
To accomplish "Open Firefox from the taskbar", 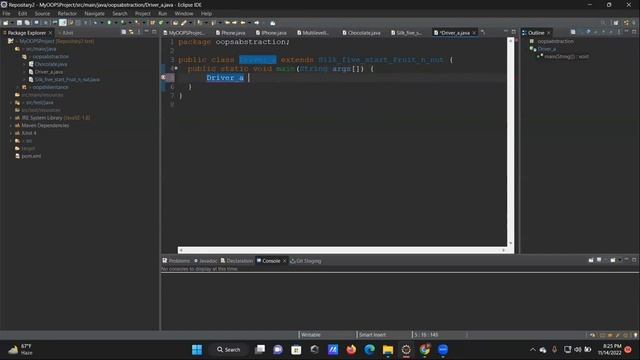I will point(351,350).
